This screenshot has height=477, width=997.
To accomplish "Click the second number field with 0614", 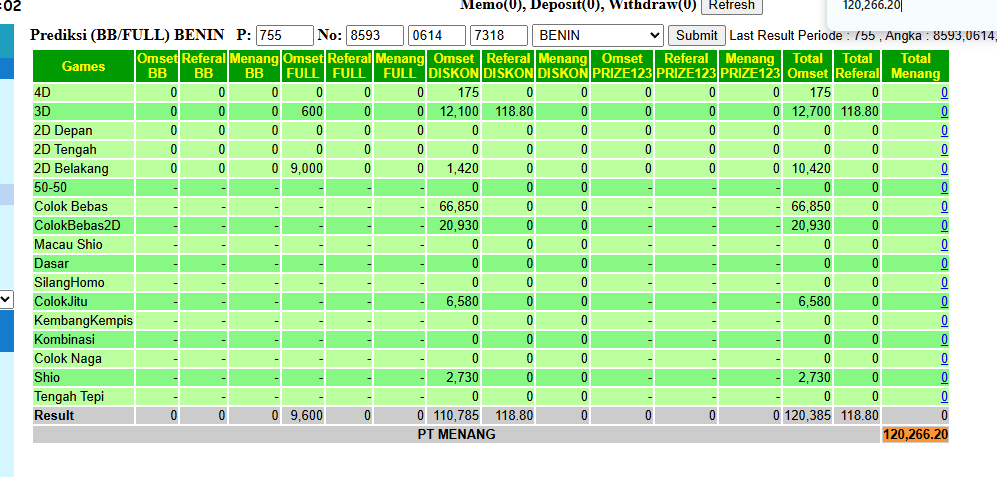I will pyautogui.click(x=437, y=35).
